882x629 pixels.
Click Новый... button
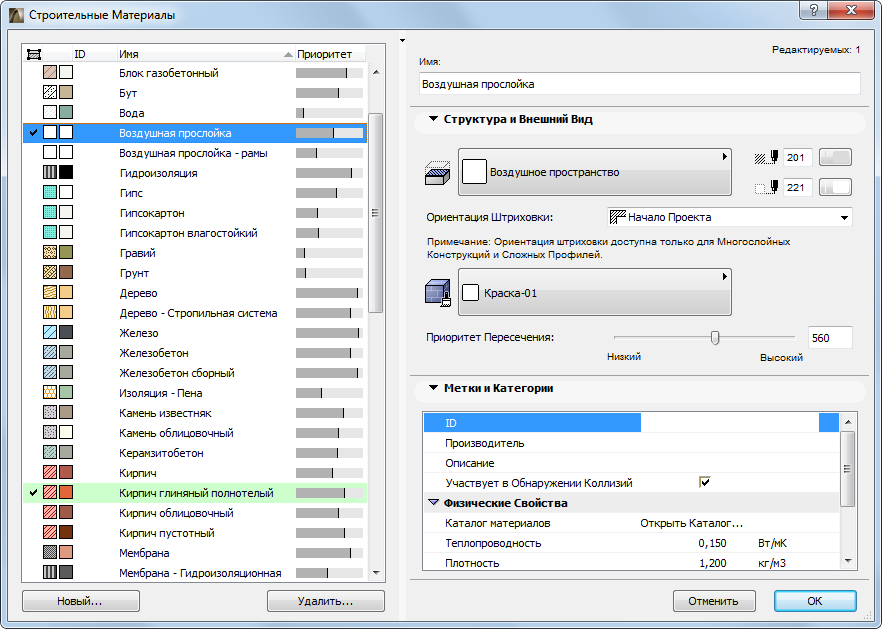pos(80,601)
